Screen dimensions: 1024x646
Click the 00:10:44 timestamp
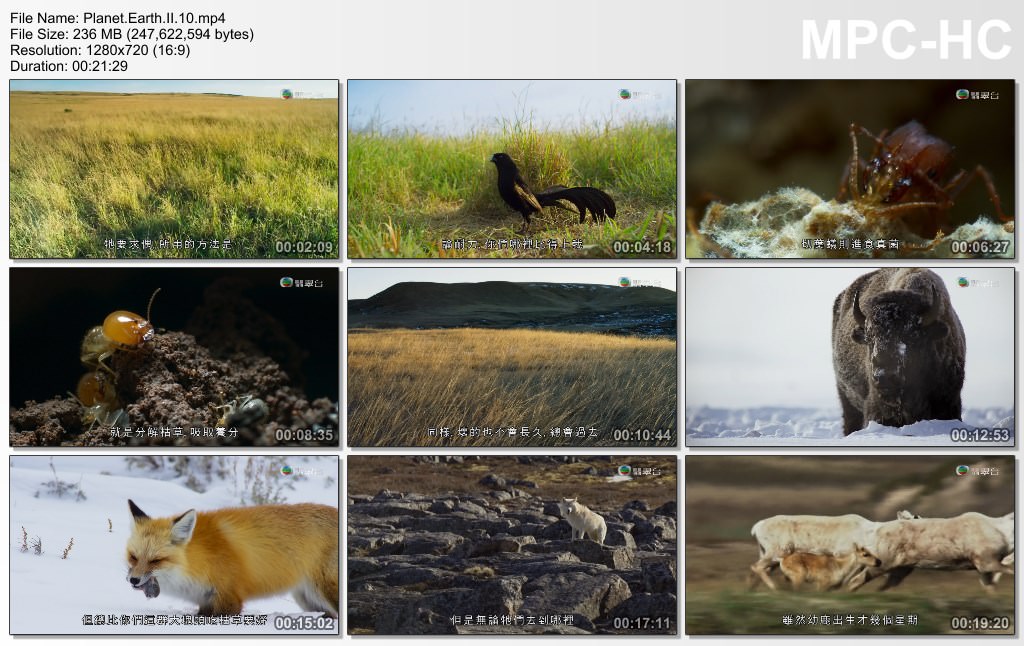[x=642, y=435]
